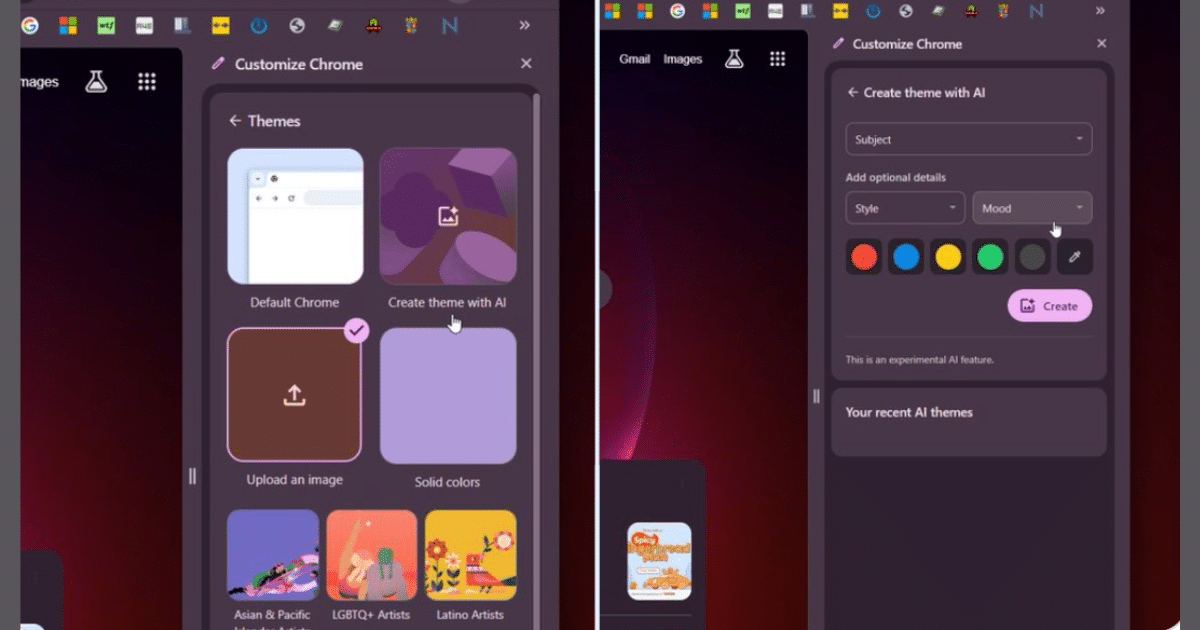Open blue power-symbol bookmark in right window
Screen dimensions: 1200x630
pos(873,11)
